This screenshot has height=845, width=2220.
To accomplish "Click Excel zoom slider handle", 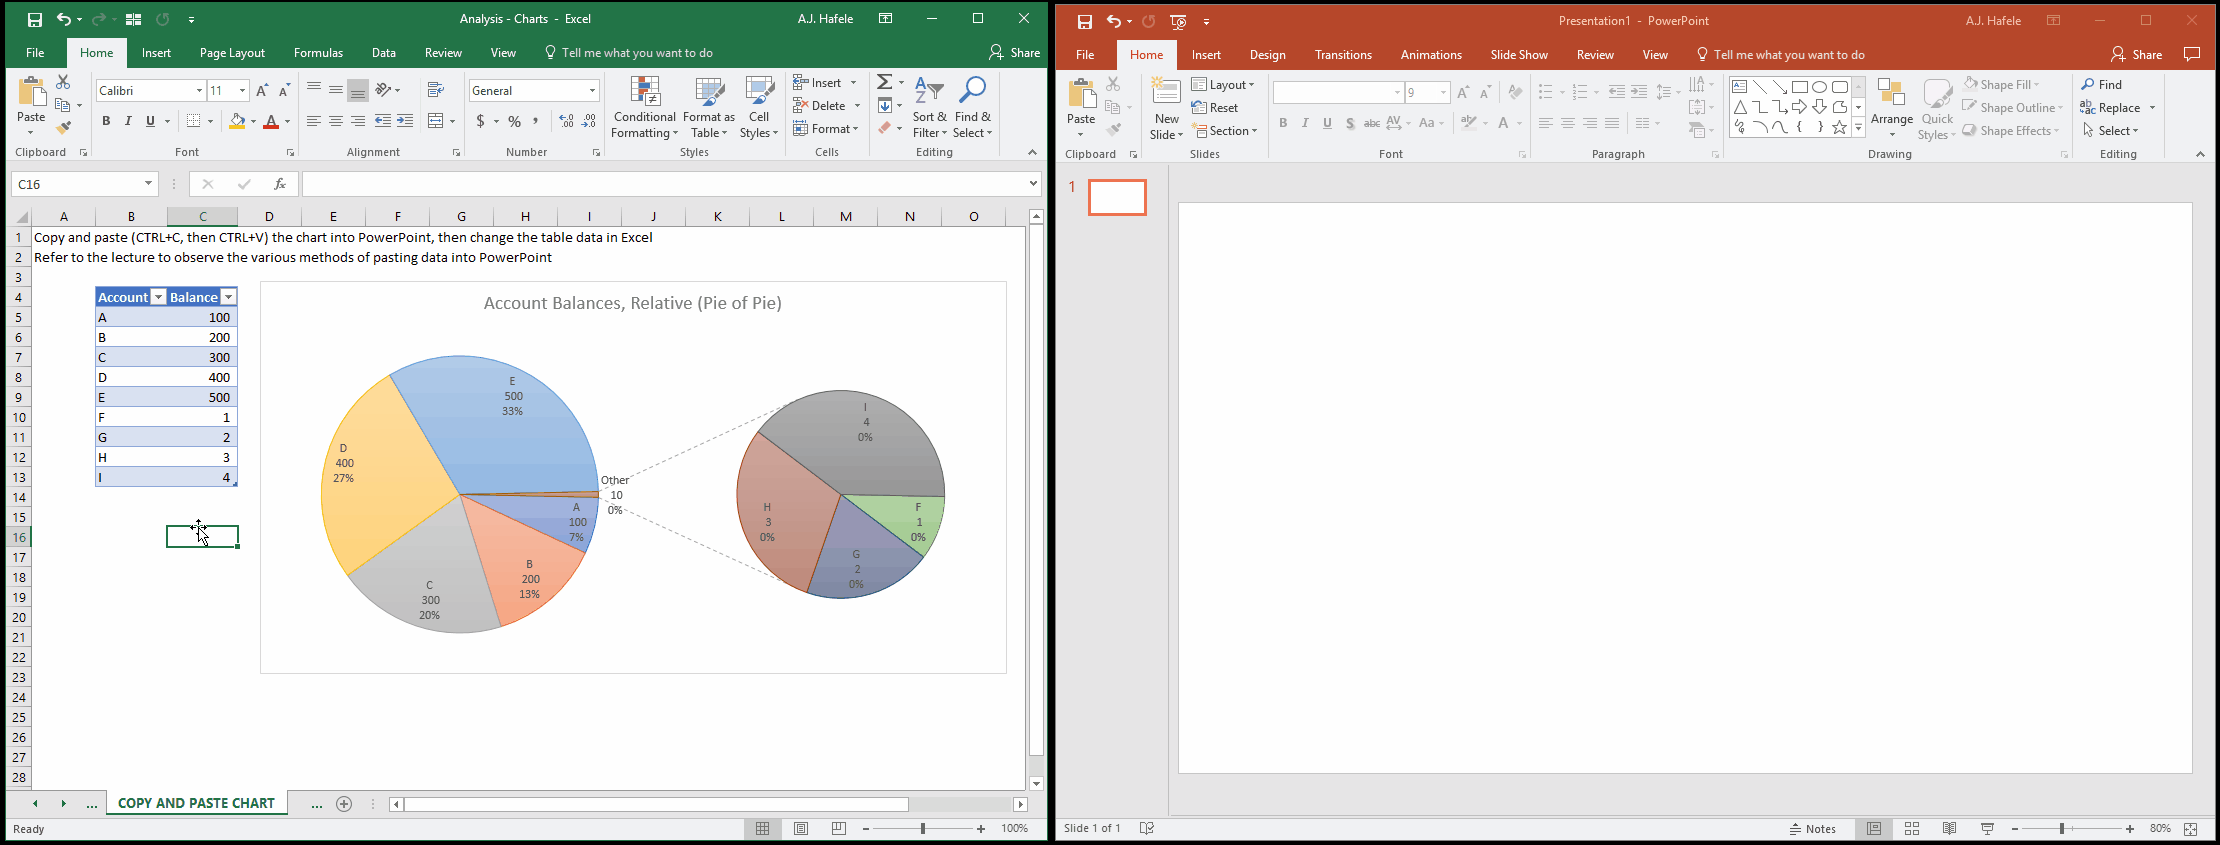I will (x=923, y=829).
